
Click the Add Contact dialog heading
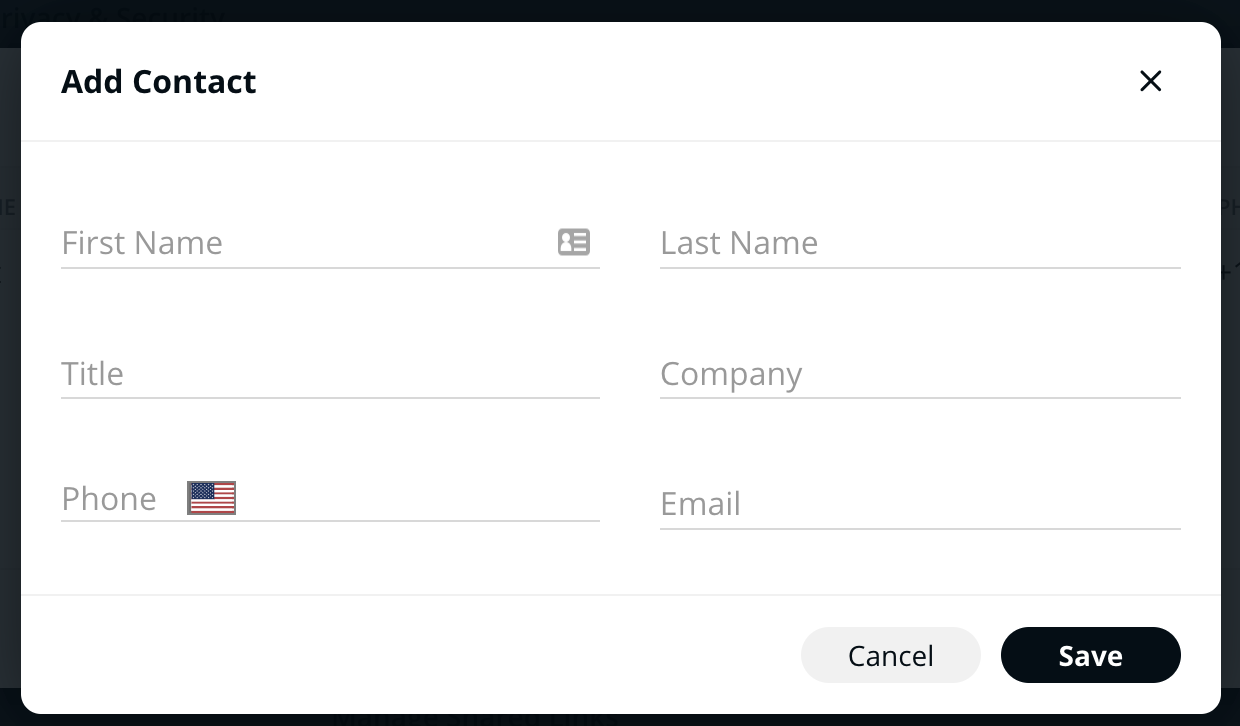159,82
